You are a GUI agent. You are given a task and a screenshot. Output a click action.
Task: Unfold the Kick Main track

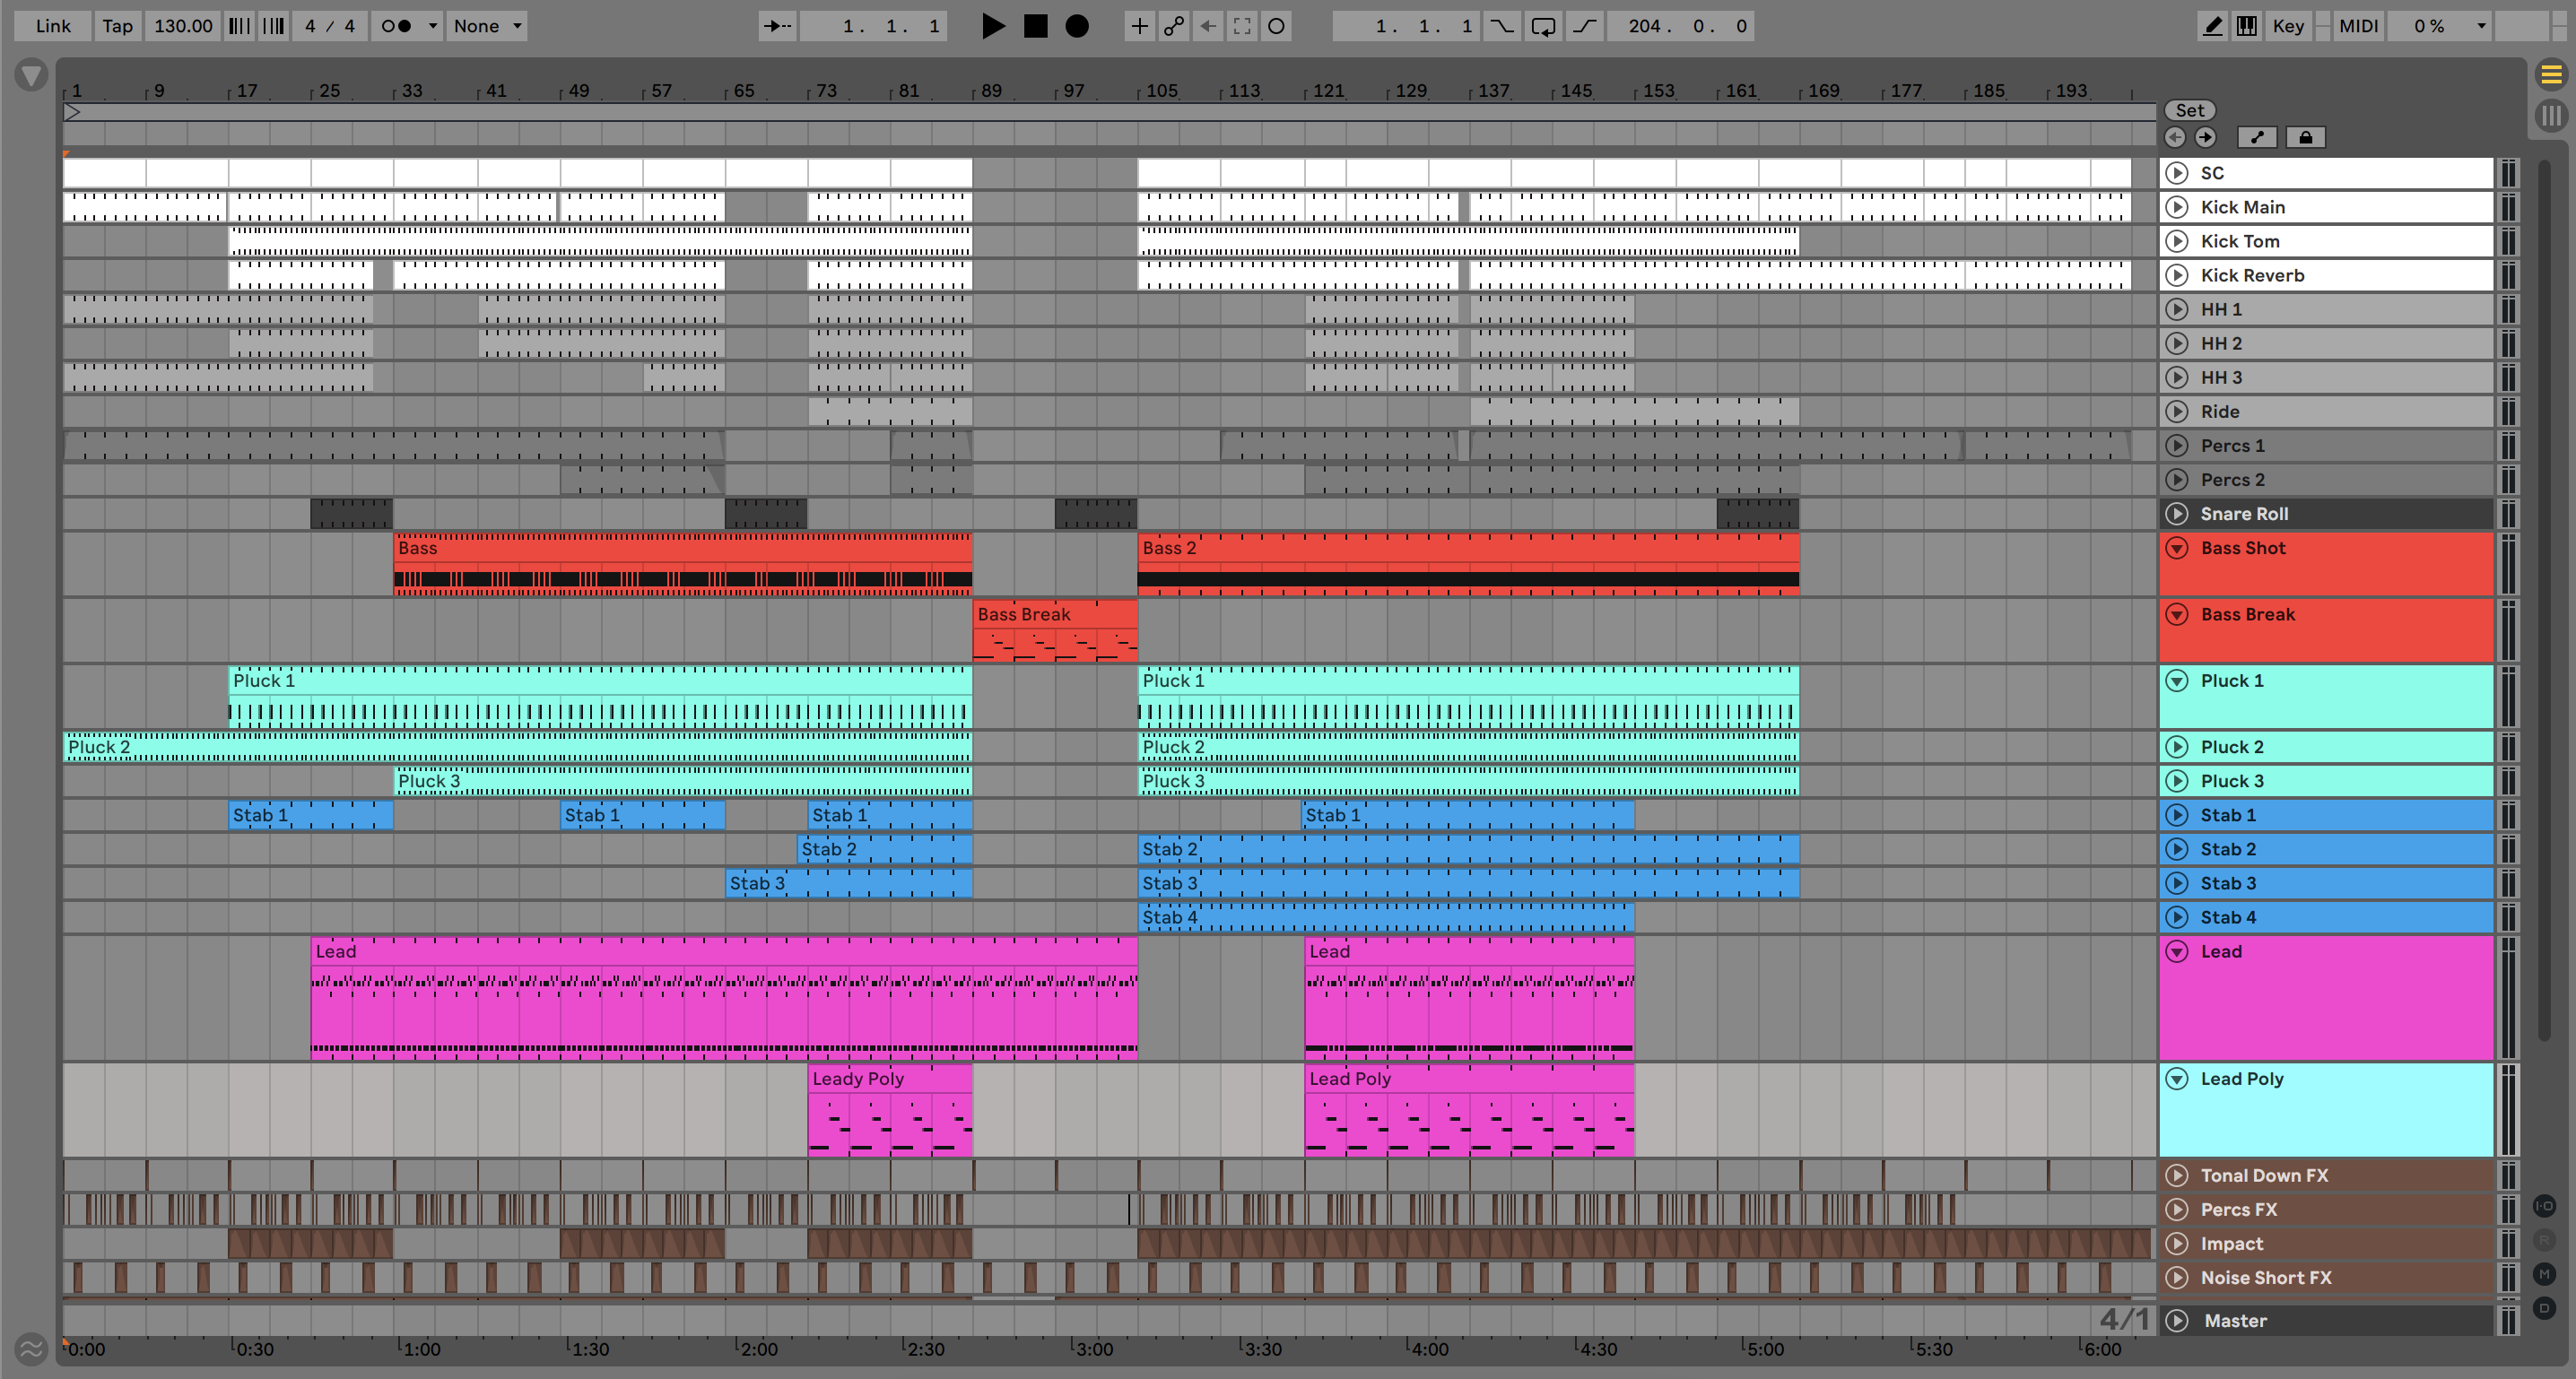2177,207
